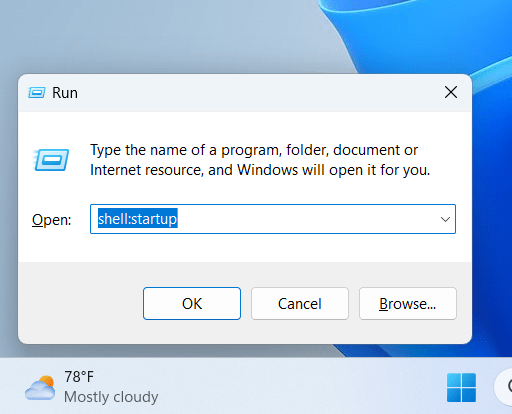Click the "Mostly cloudy" weather text
Screen dimensions: 512x414
(x=111, y=397)
